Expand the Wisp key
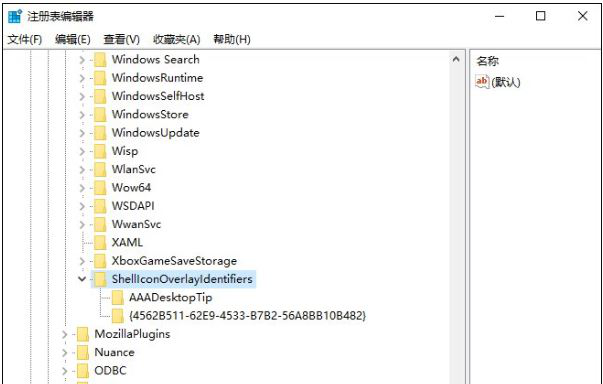The image size is (603, 384). tap(82, 151)
